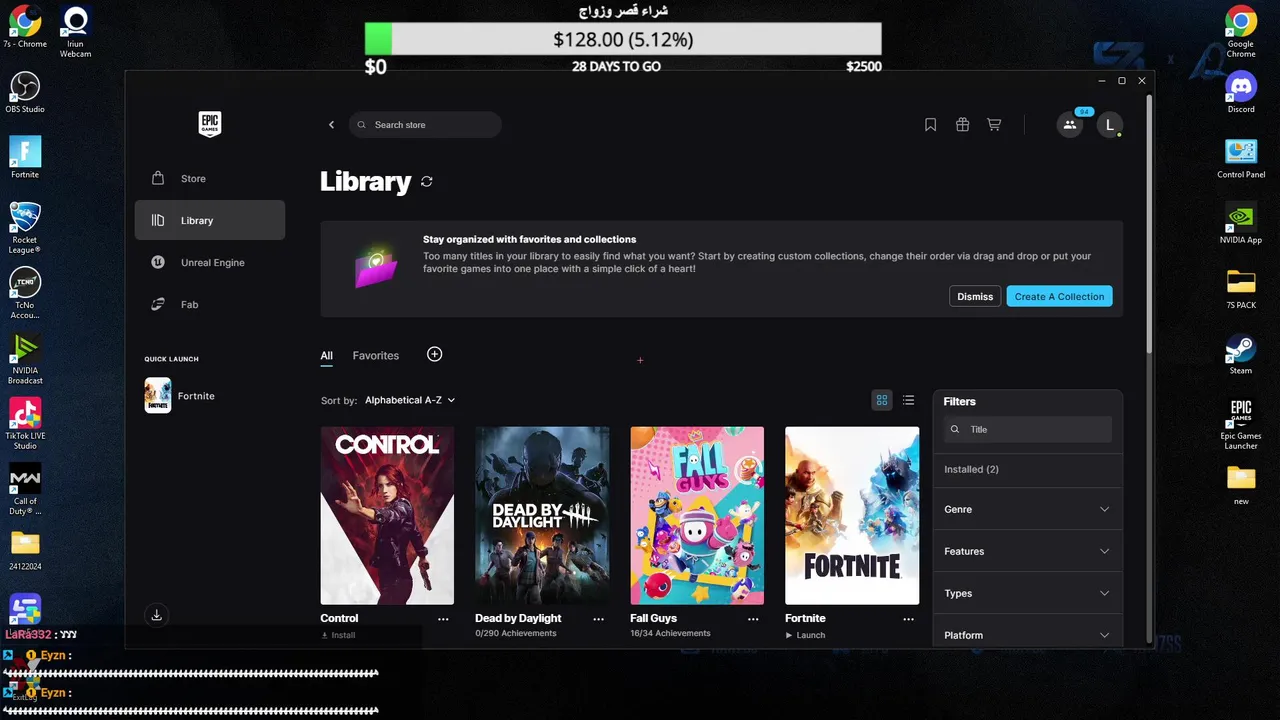Screen dimensions: 1280x720
Task: Refresh the library with the sync icon
Action: (x=427, y=181)
